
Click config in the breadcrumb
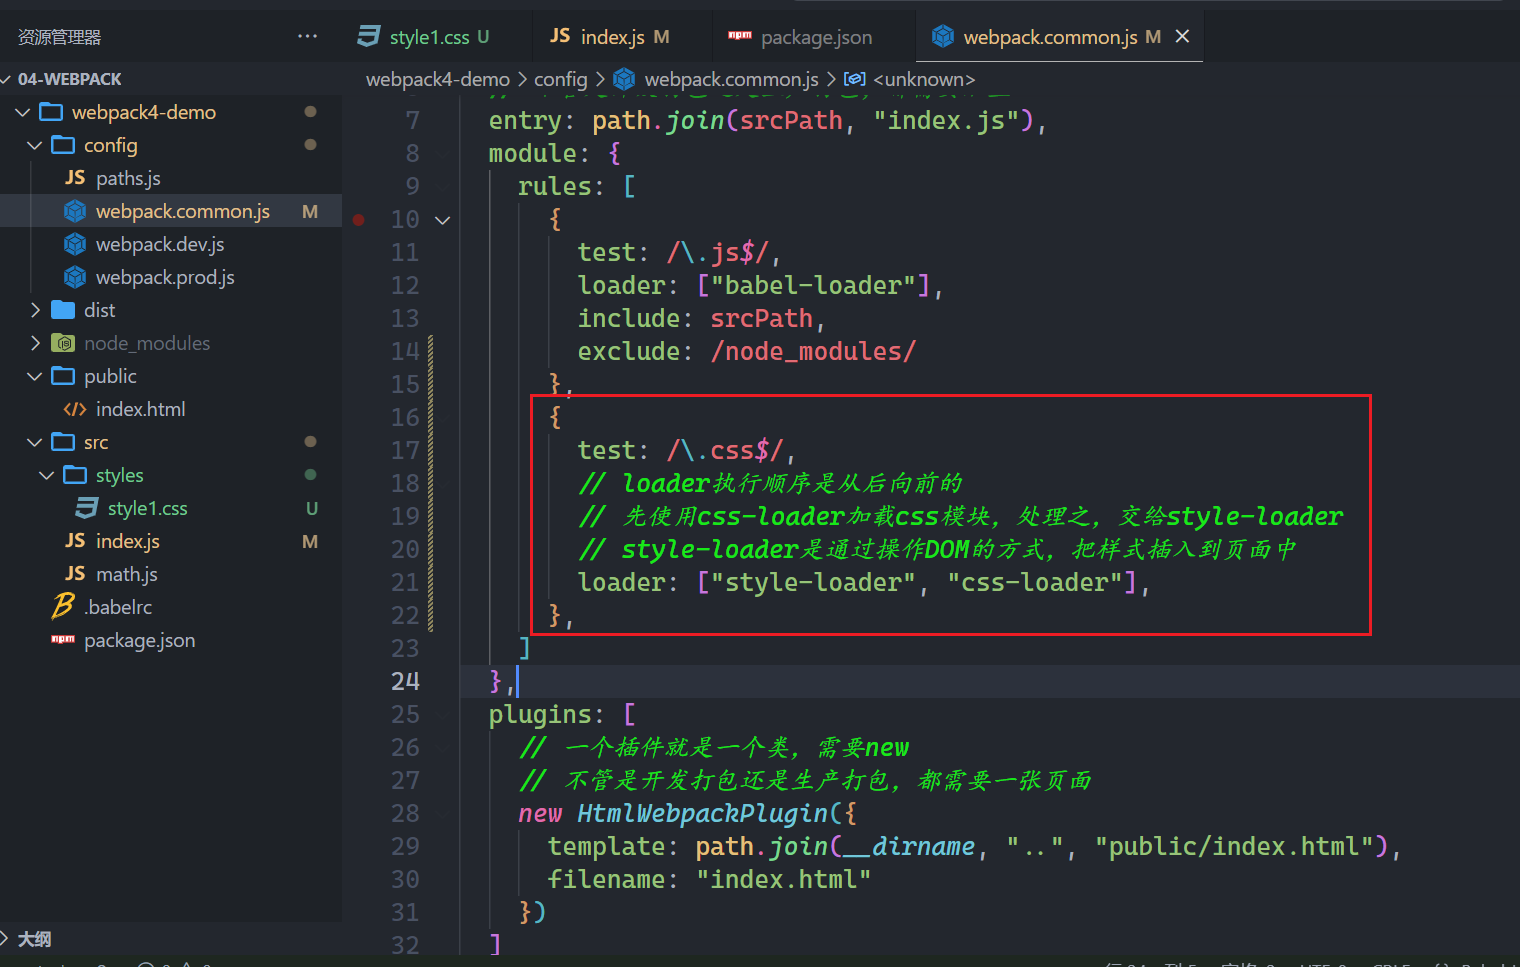point(561,79)
